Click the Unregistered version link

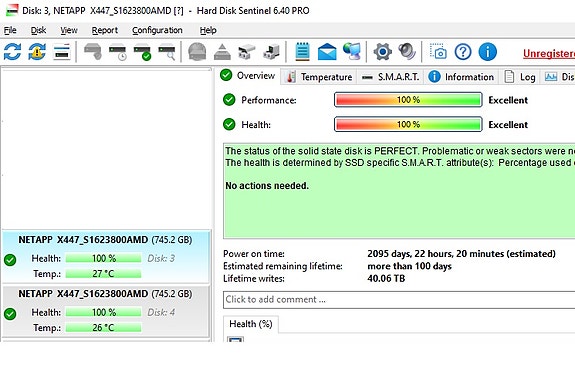[549, 54]
